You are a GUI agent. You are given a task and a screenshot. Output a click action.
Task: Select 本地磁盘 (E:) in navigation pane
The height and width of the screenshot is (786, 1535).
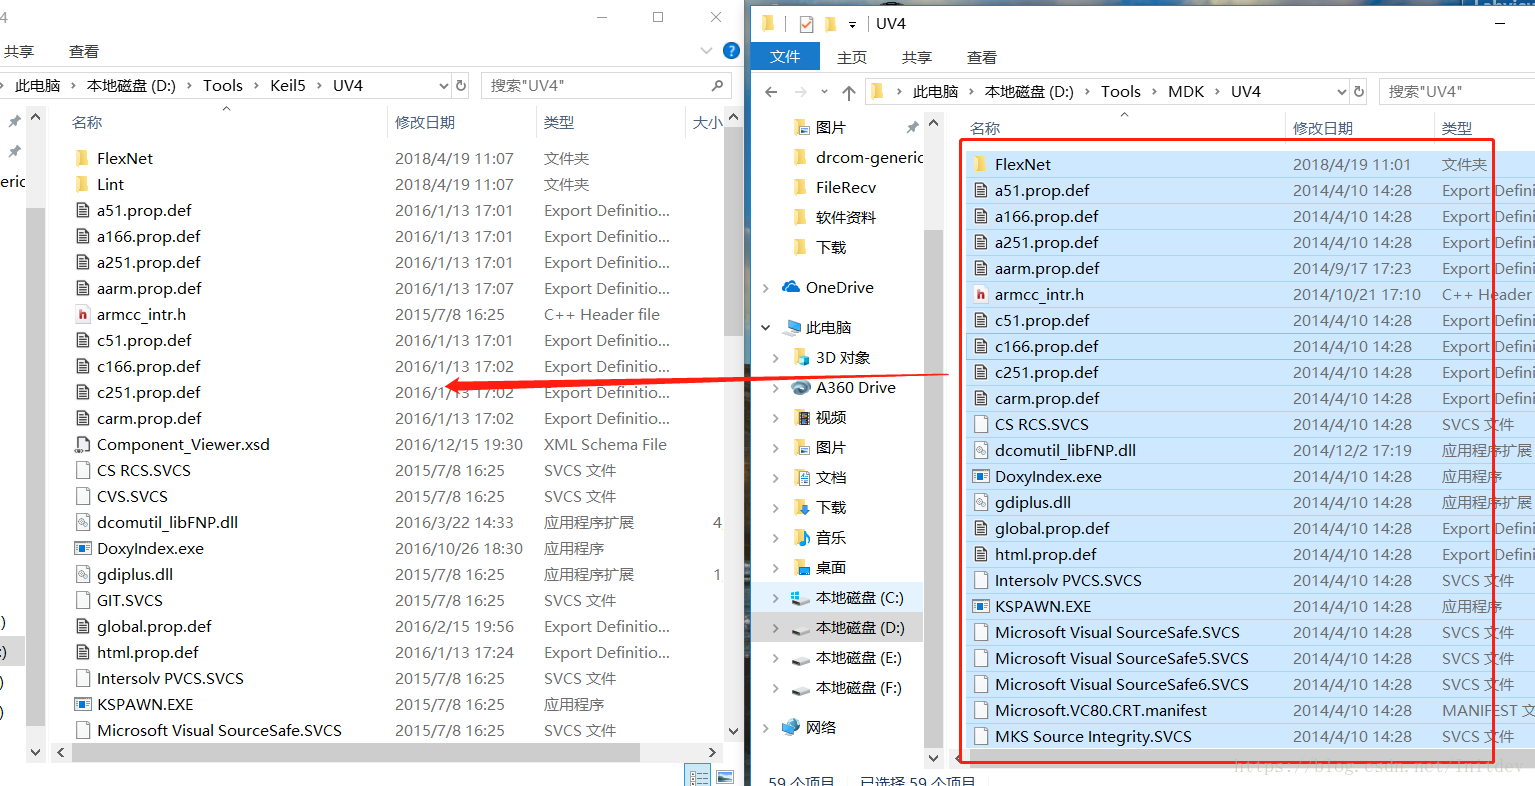click(858, 658)
